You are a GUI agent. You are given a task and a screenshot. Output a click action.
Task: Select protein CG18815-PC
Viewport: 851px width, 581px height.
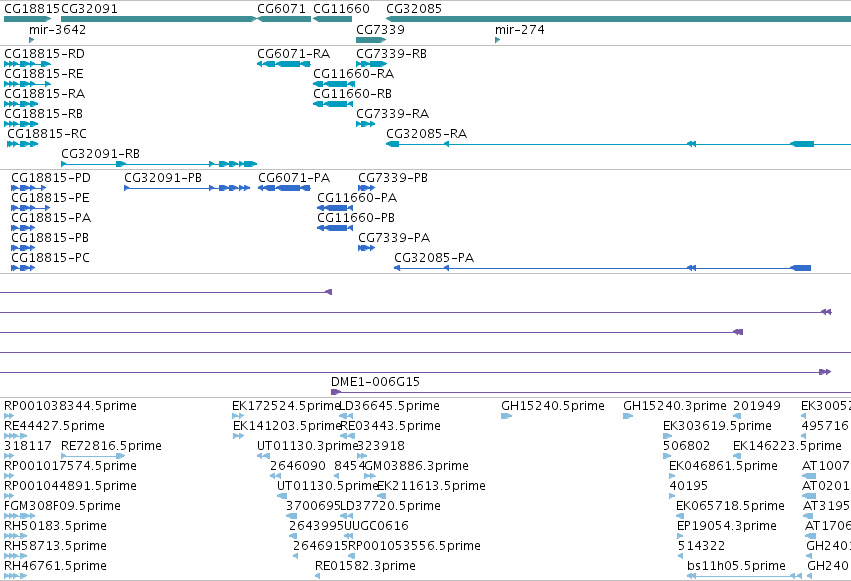pos(50,258)
